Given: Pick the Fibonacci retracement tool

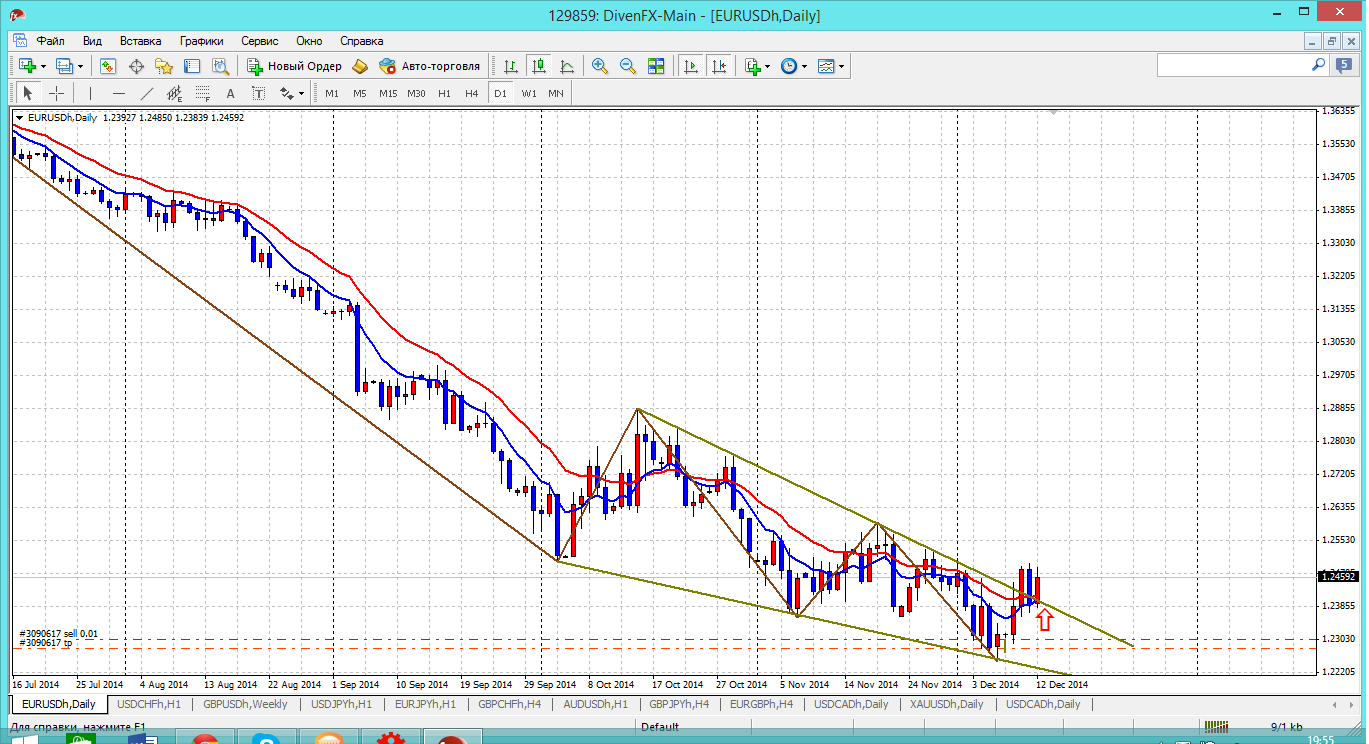Looking at the screenshot, I should (x=203, y=93).
